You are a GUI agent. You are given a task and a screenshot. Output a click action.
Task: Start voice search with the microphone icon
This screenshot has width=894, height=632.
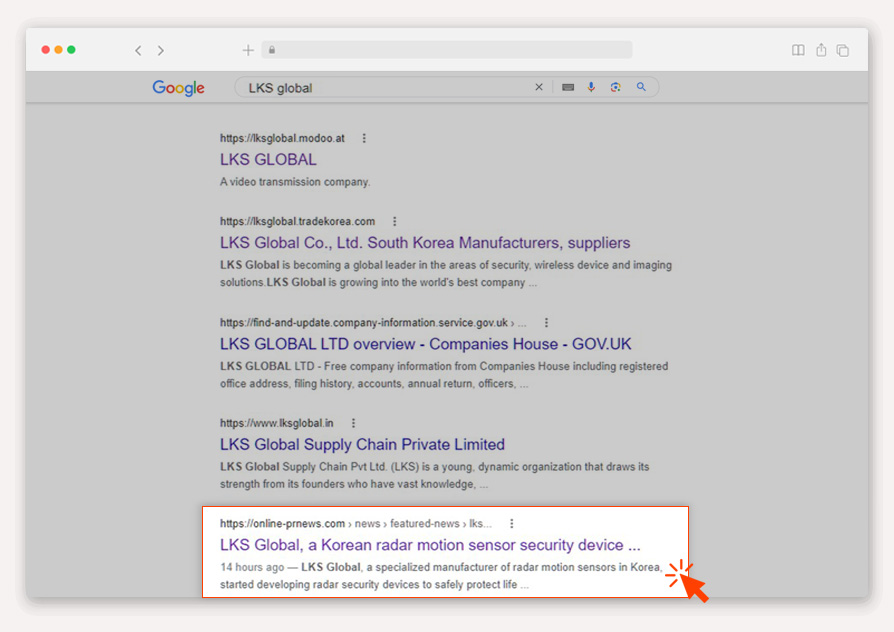click(591, 87)
